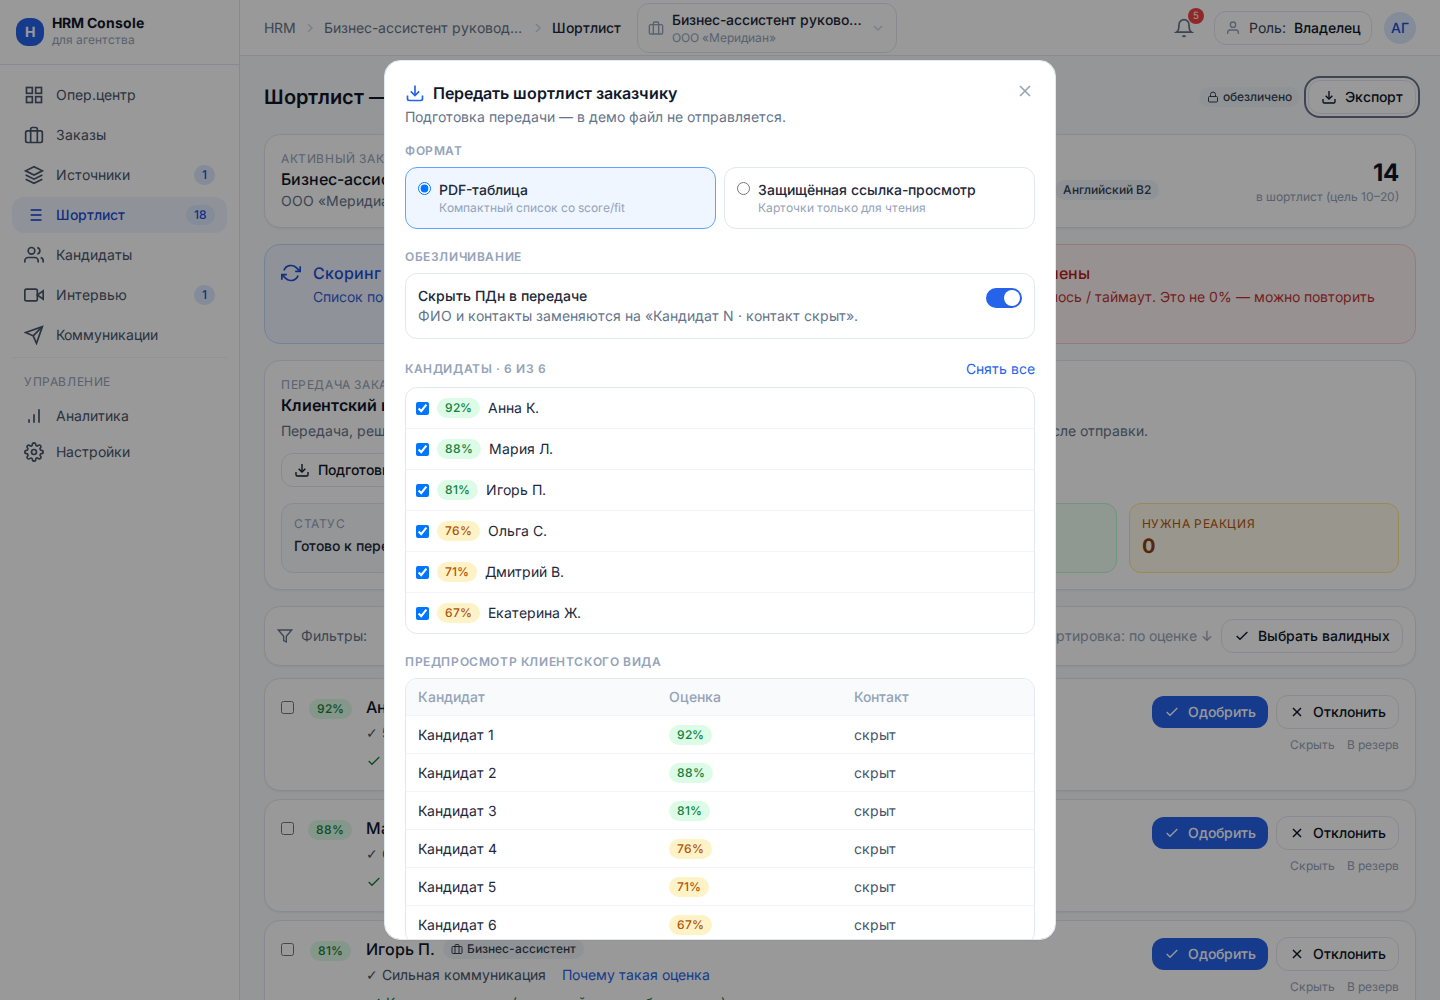This screenshot has width=1440, height=1000.
Task: Click the Английский B2 tag
Action: click(1107, 190)
